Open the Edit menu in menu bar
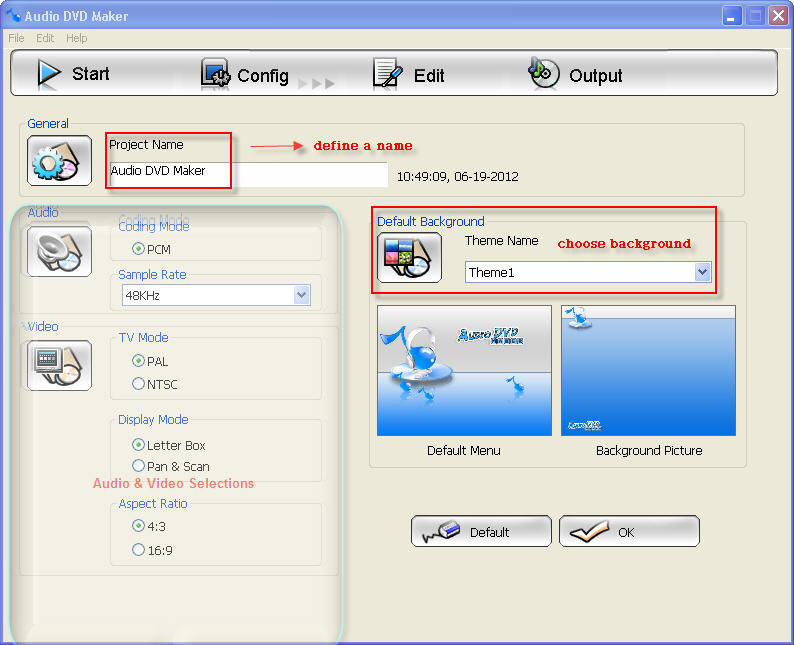Screen dimensions: 794x645 coord(45,38)
